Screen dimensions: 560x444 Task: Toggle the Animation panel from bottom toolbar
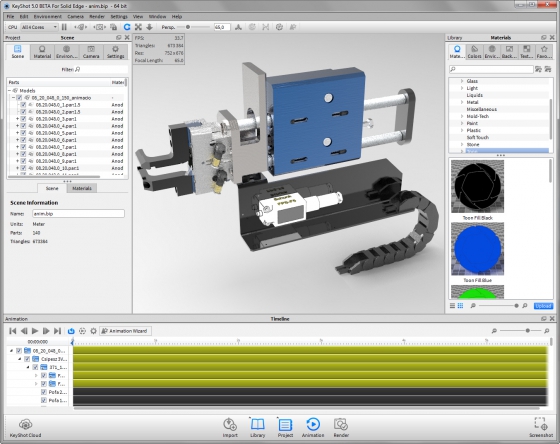[313, 428]
